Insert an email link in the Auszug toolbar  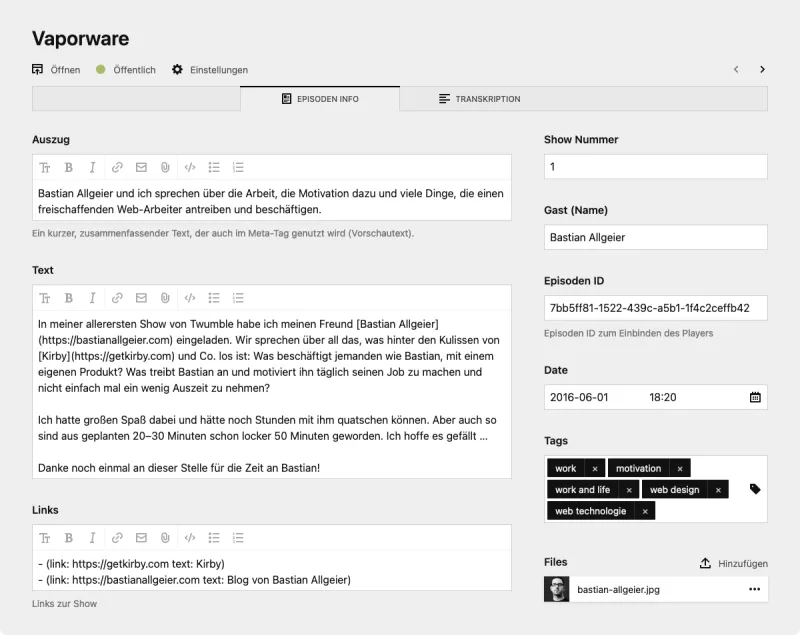point(141,167)
